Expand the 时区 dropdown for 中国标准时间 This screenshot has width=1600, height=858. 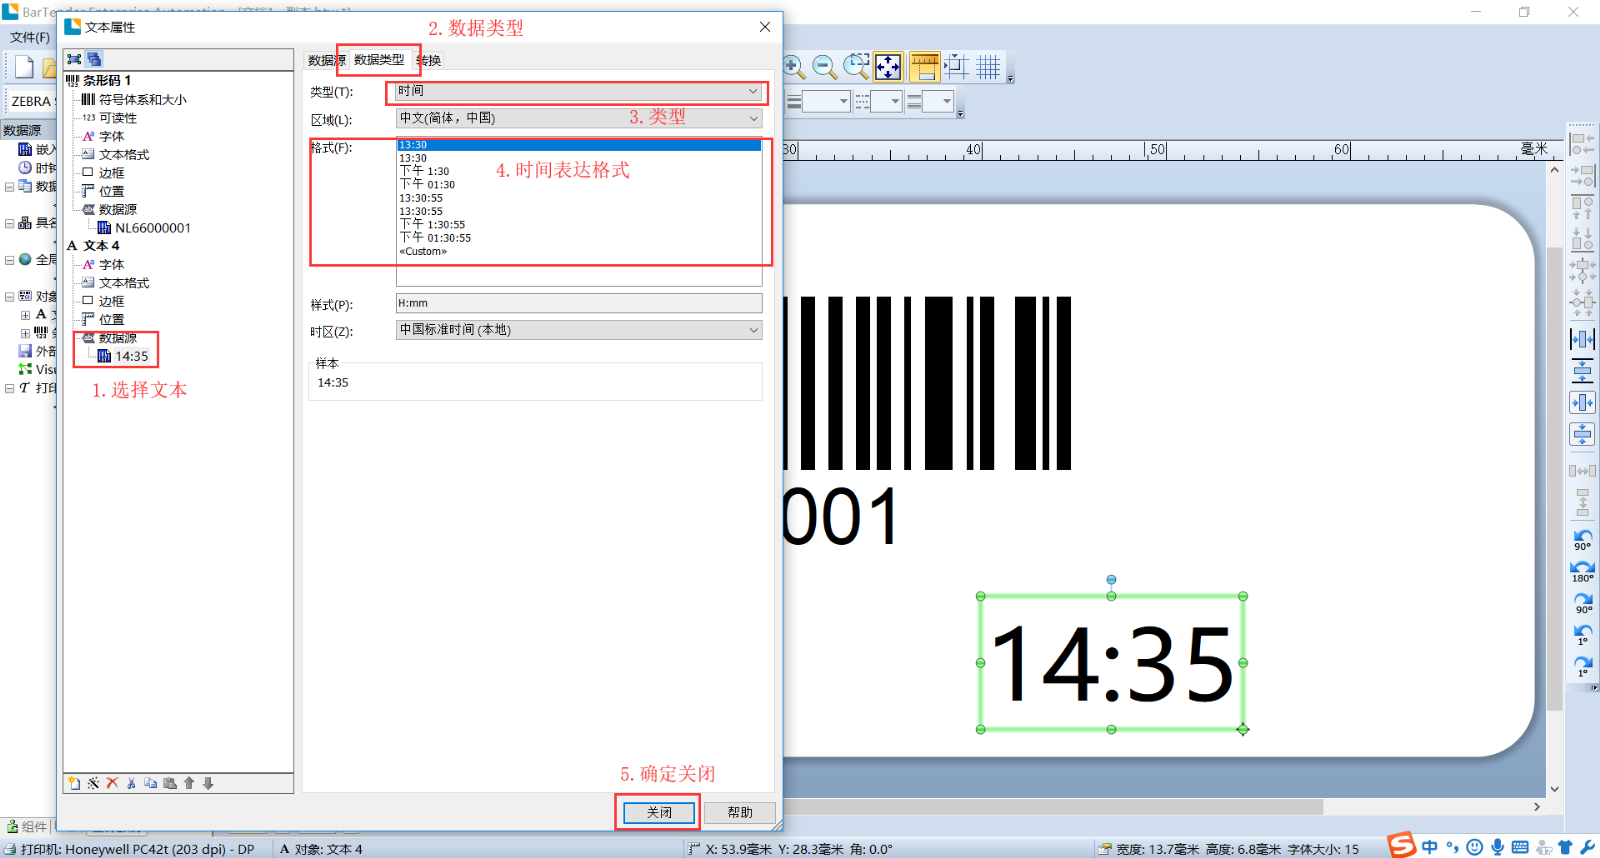point(578,330)
